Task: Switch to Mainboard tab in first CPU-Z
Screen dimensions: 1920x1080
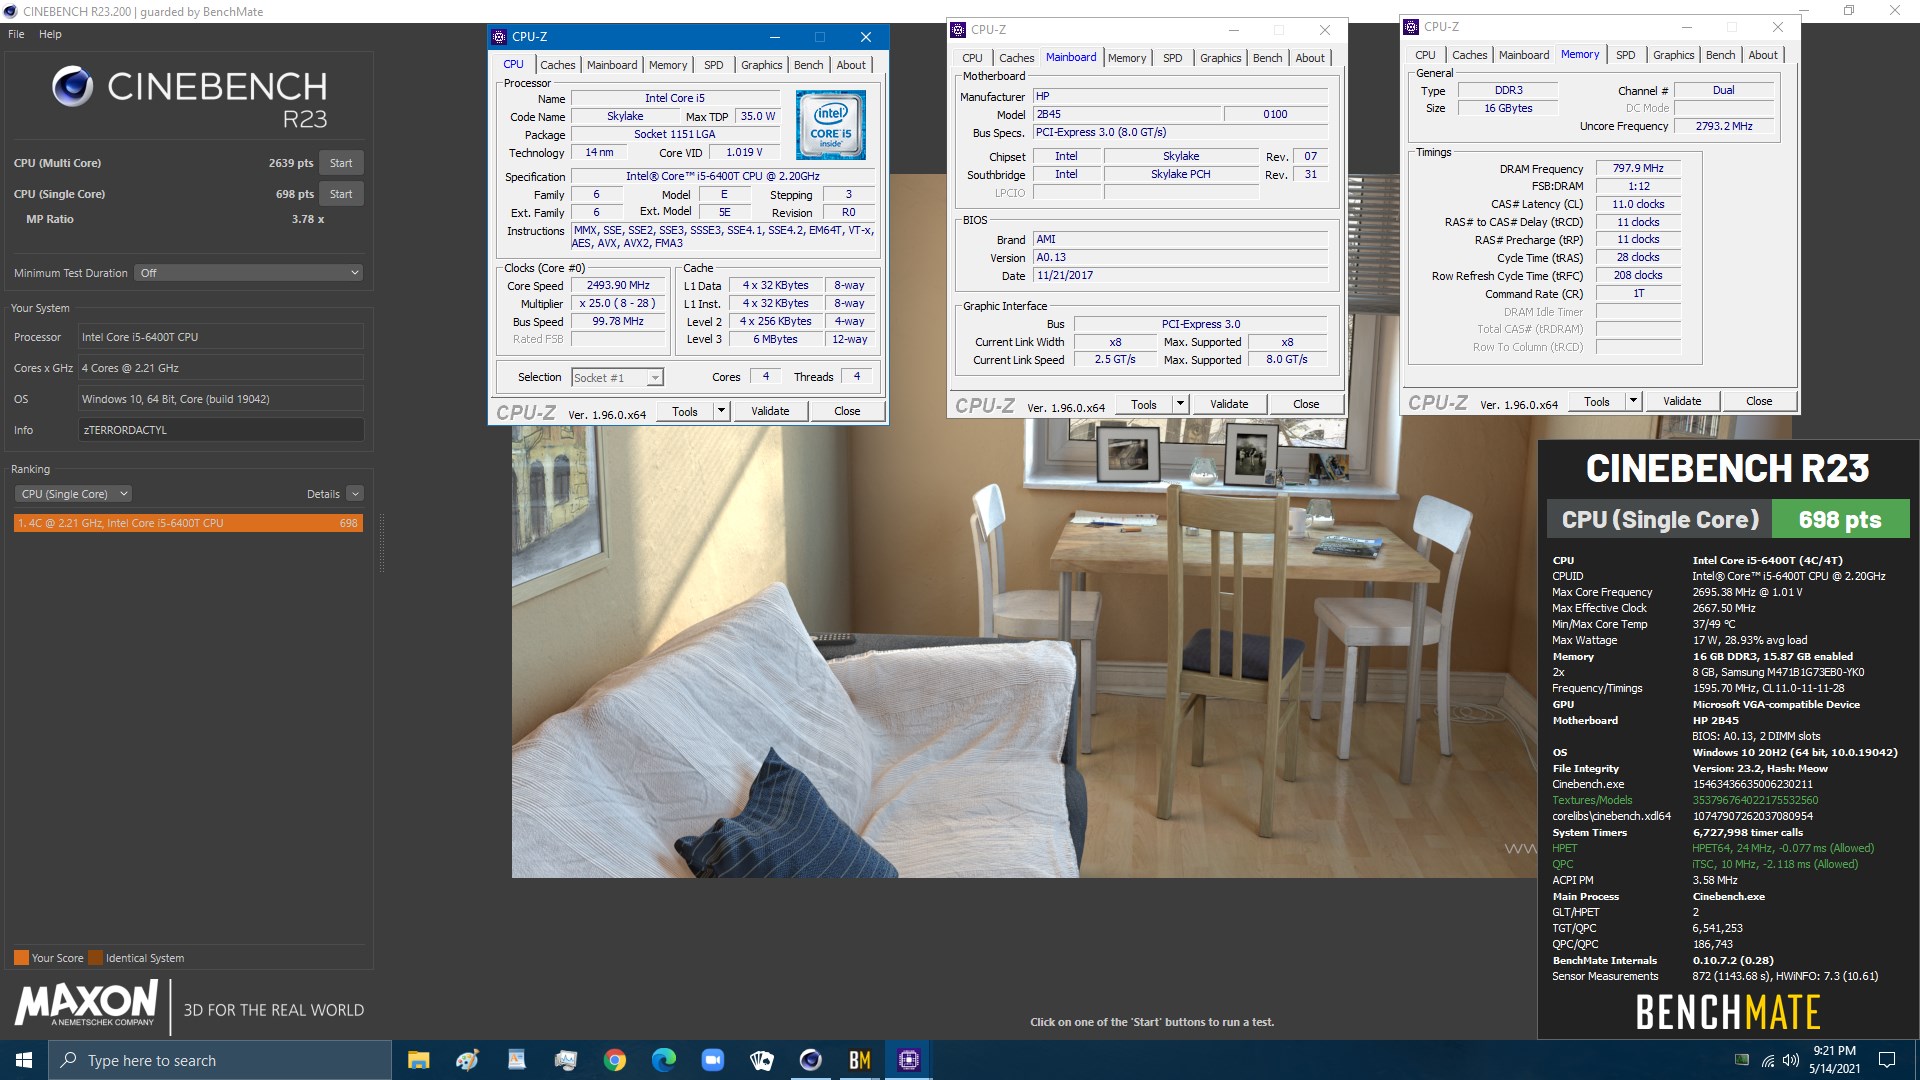Action: 612,65
